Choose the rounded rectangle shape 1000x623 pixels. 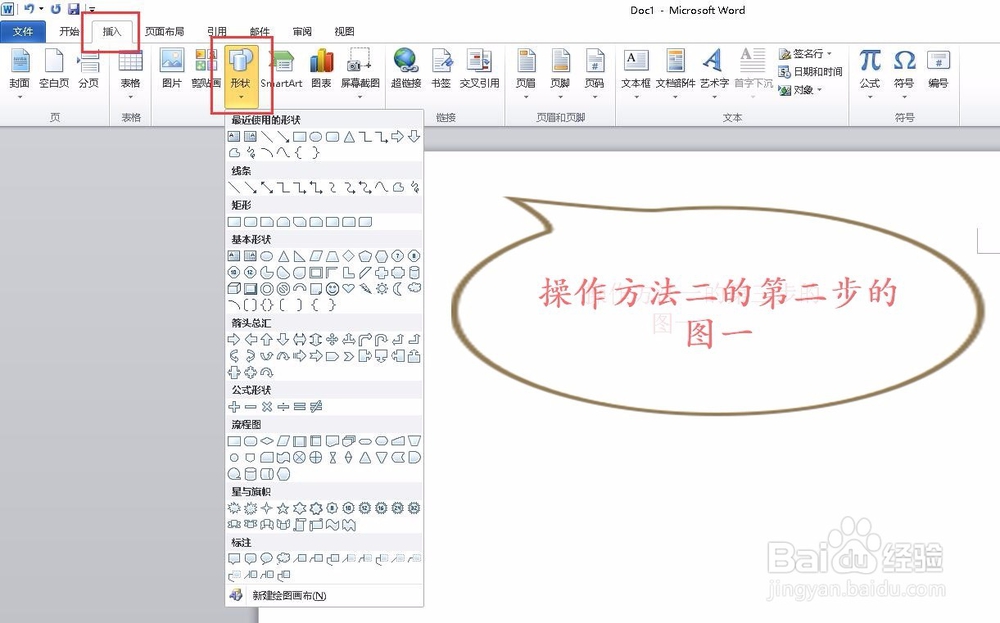250,221
